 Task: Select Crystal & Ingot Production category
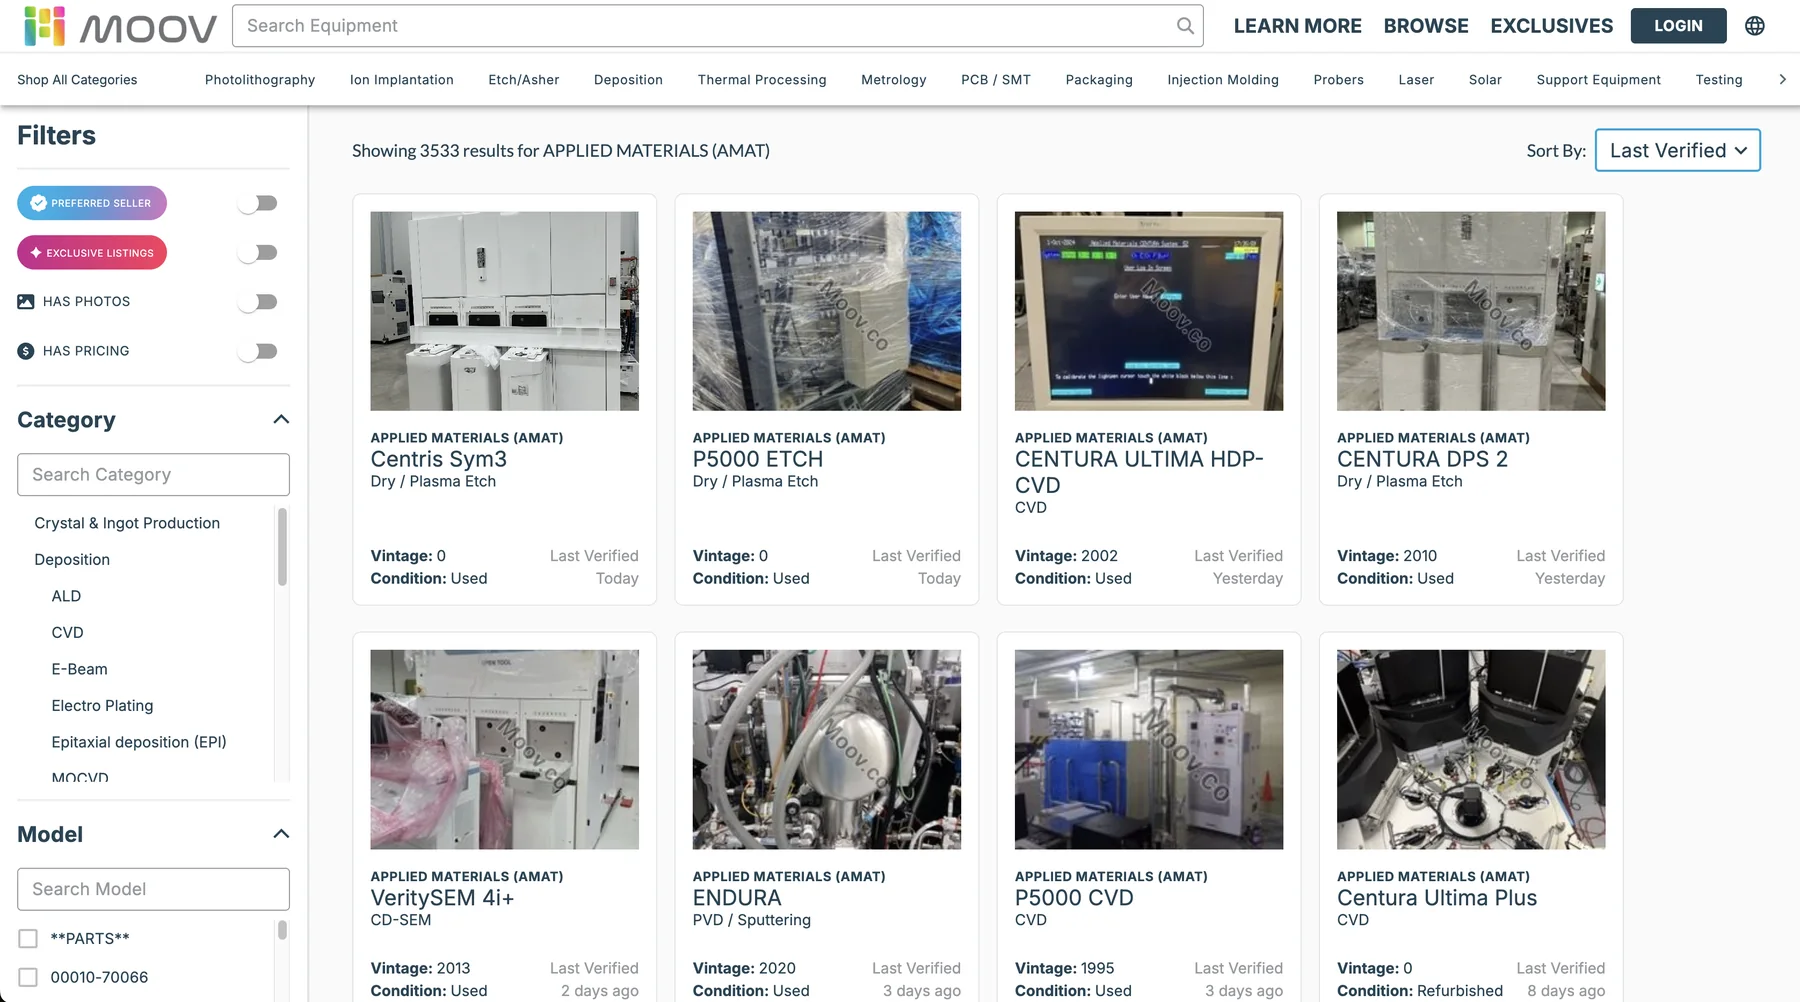pos(127,523)
